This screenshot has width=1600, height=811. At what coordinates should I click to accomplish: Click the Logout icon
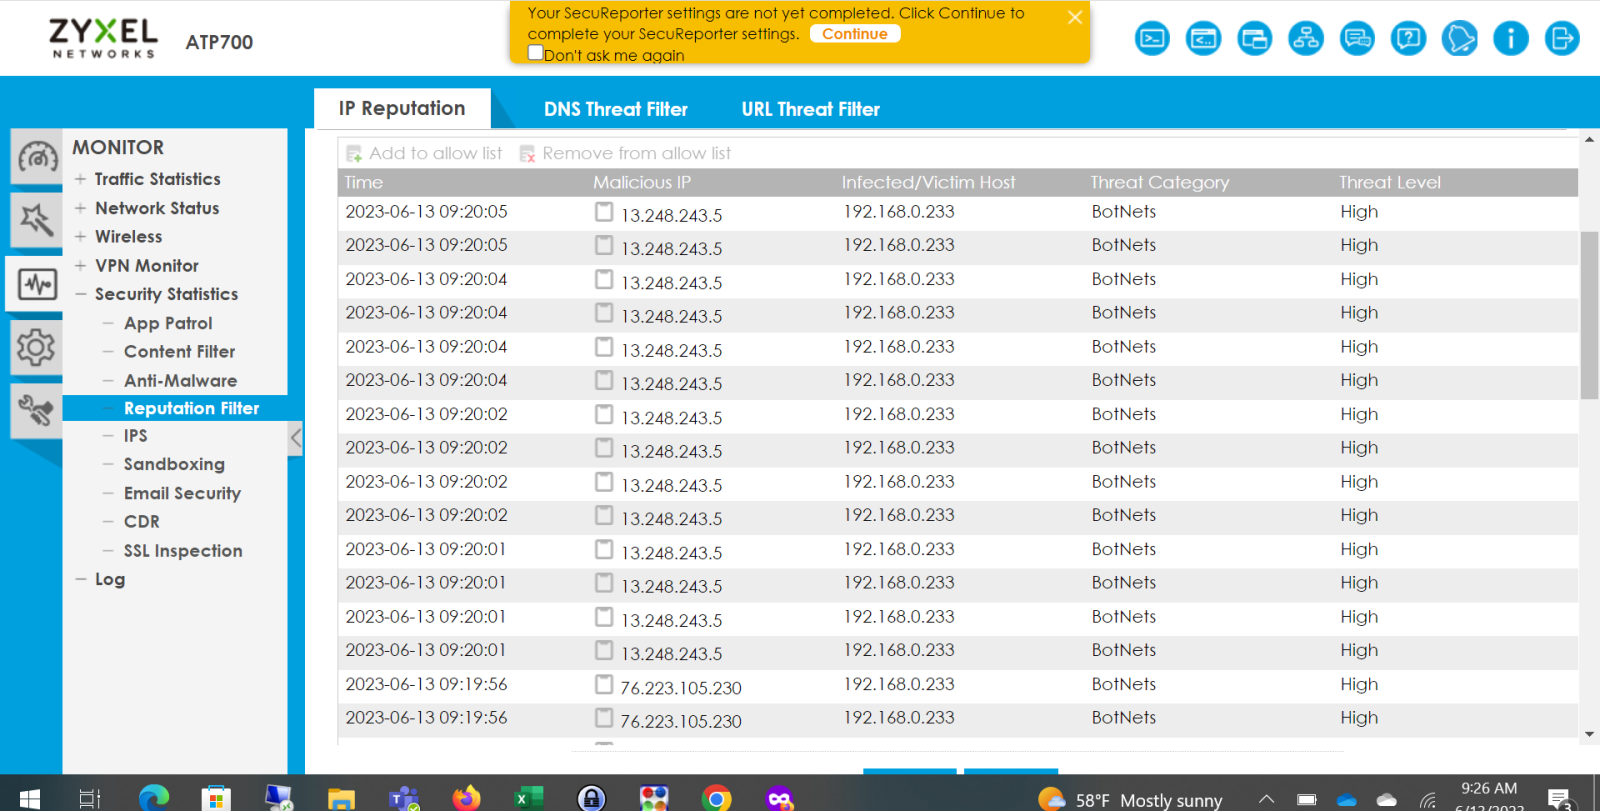click(1562, 39)
